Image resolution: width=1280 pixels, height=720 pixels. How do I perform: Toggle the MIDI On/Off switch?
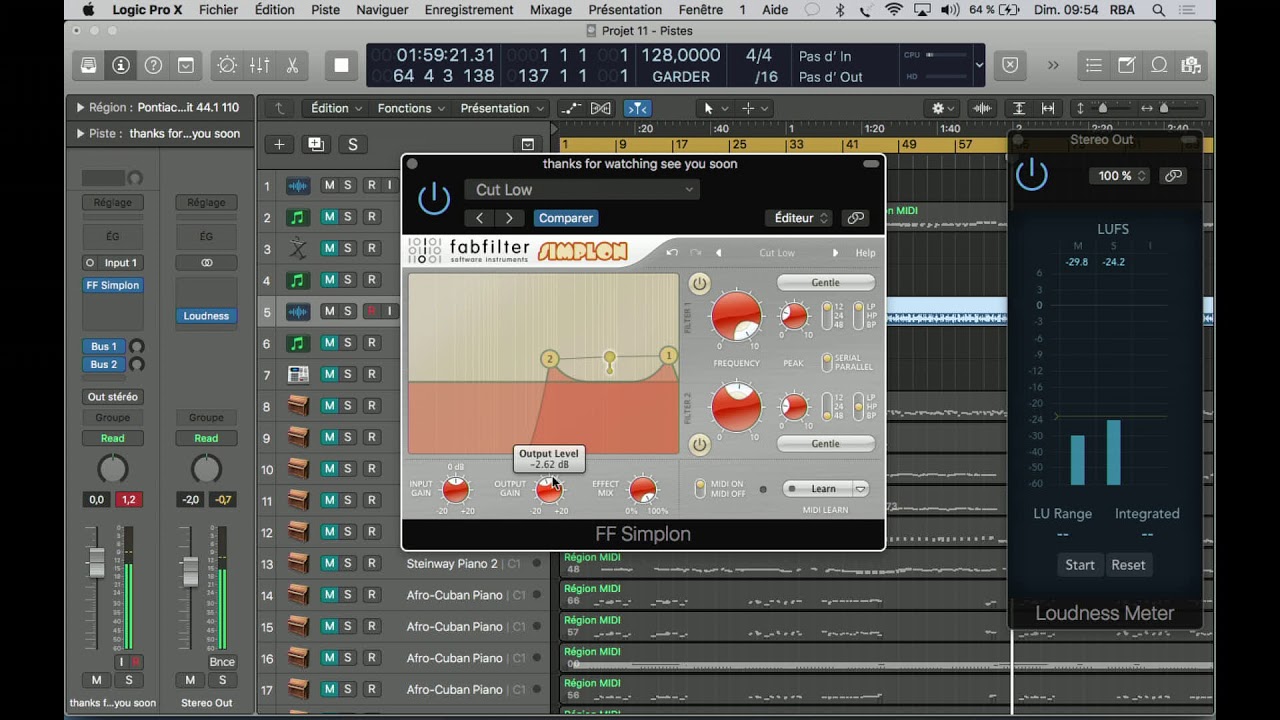pyautogui.click(x=701, y=489)
